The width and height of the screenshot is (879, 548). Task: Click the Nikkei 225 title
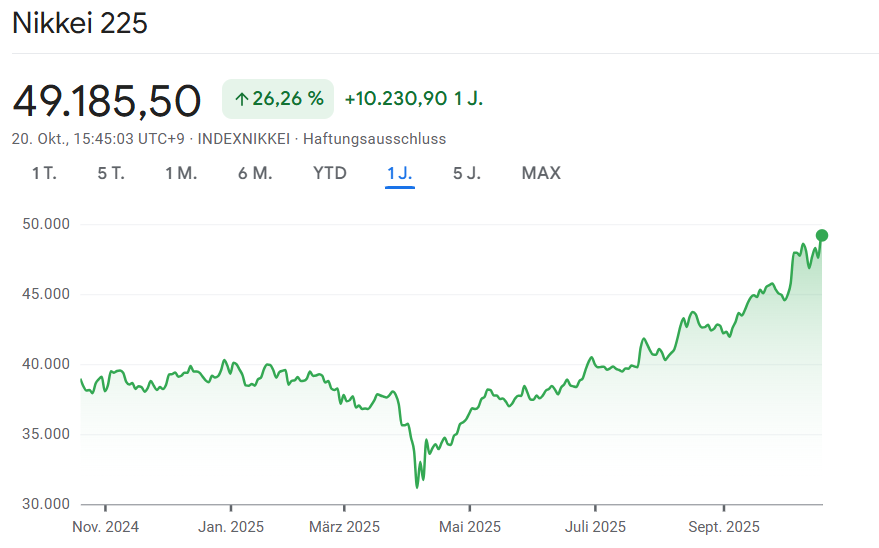[80, 24]
